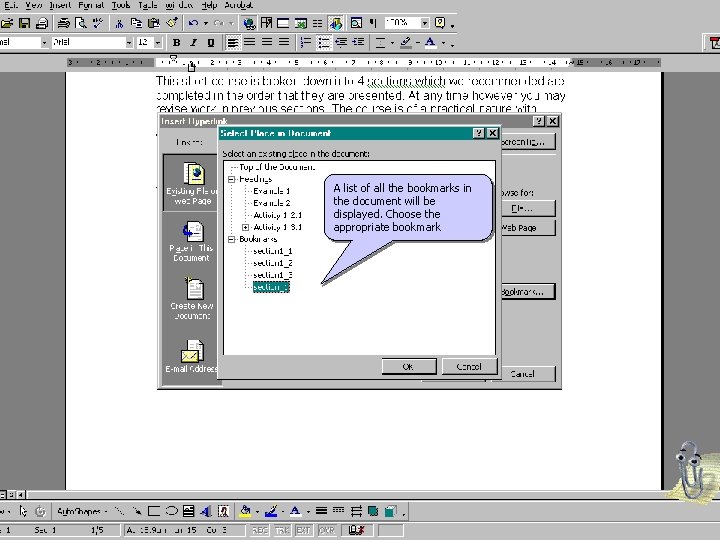Open the Font name dropdown arrow
Screen dimensions: 720x540
tap(129, 43)
